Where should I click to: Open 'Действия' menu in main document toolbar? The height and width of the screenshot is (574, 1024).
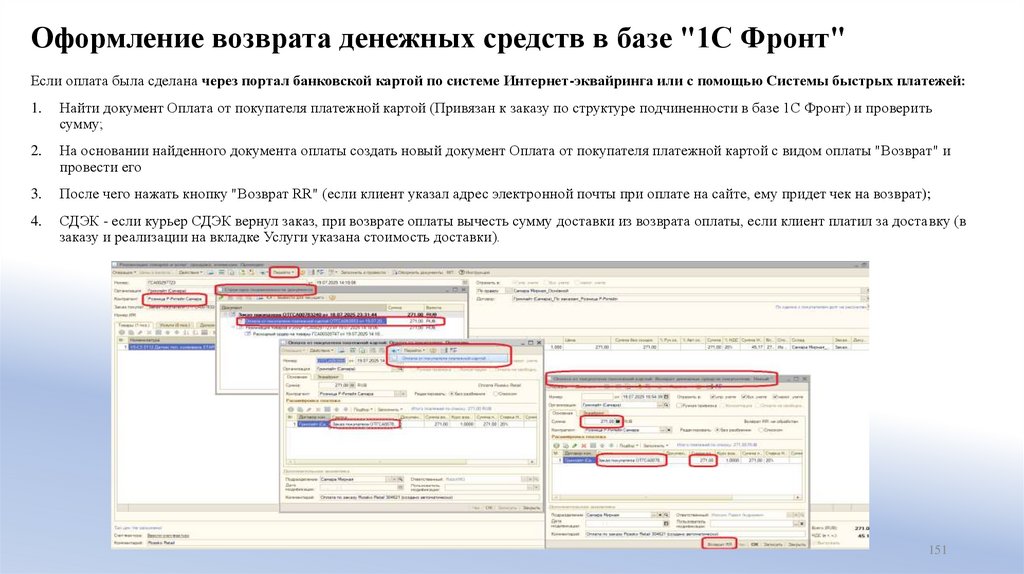[x=190, y=272]
